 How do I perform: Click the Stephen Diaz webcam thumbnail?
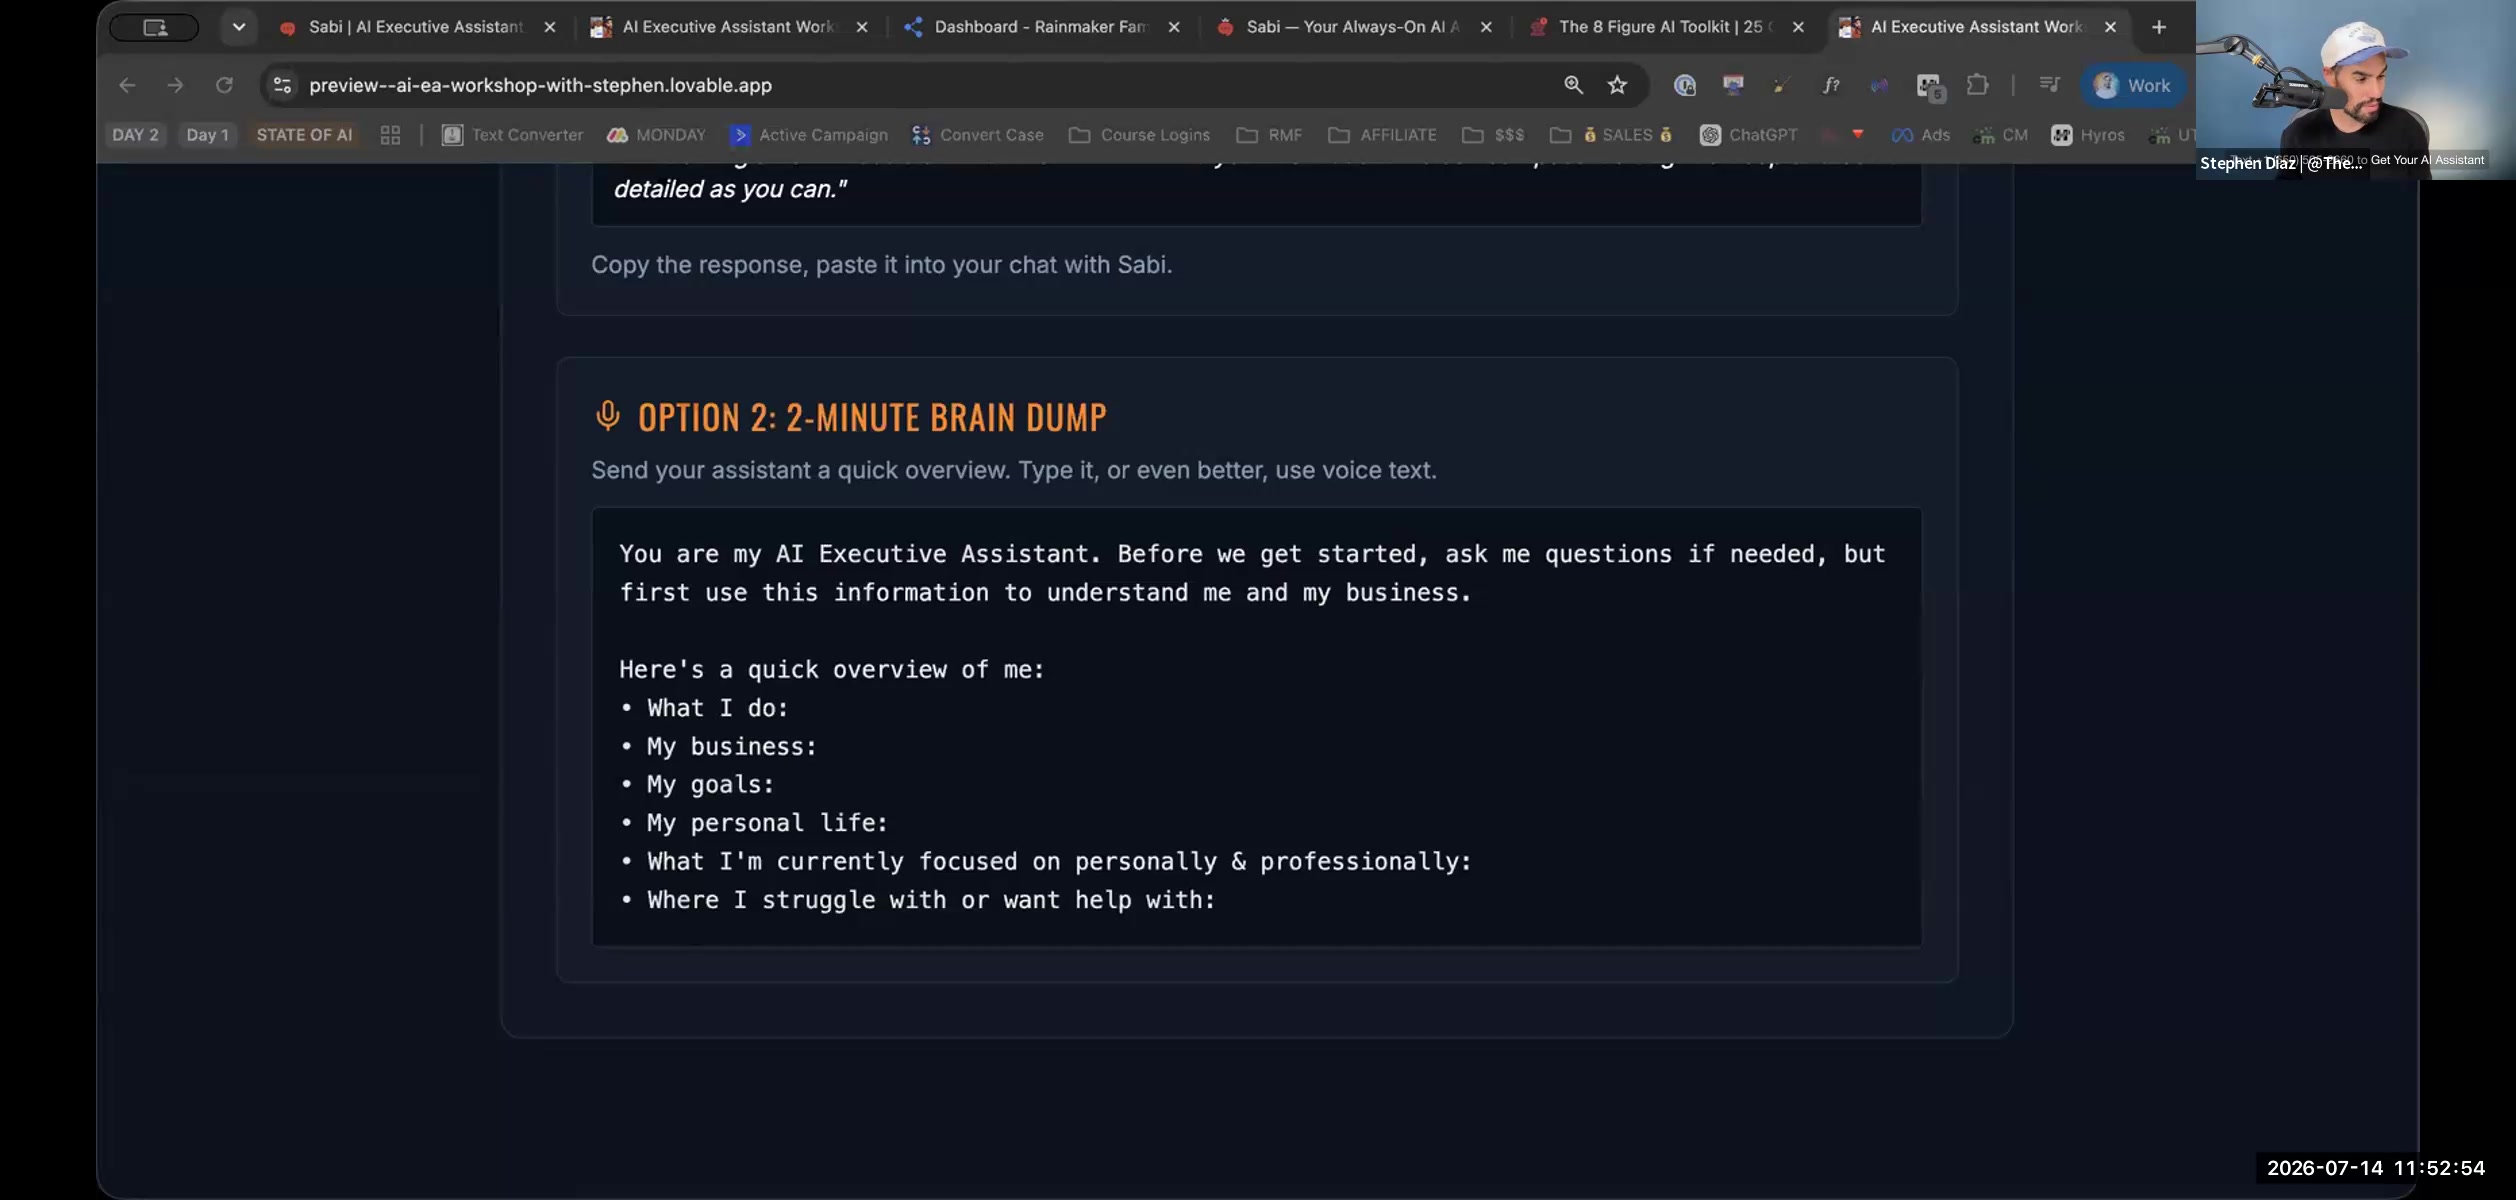(2355, 90)
